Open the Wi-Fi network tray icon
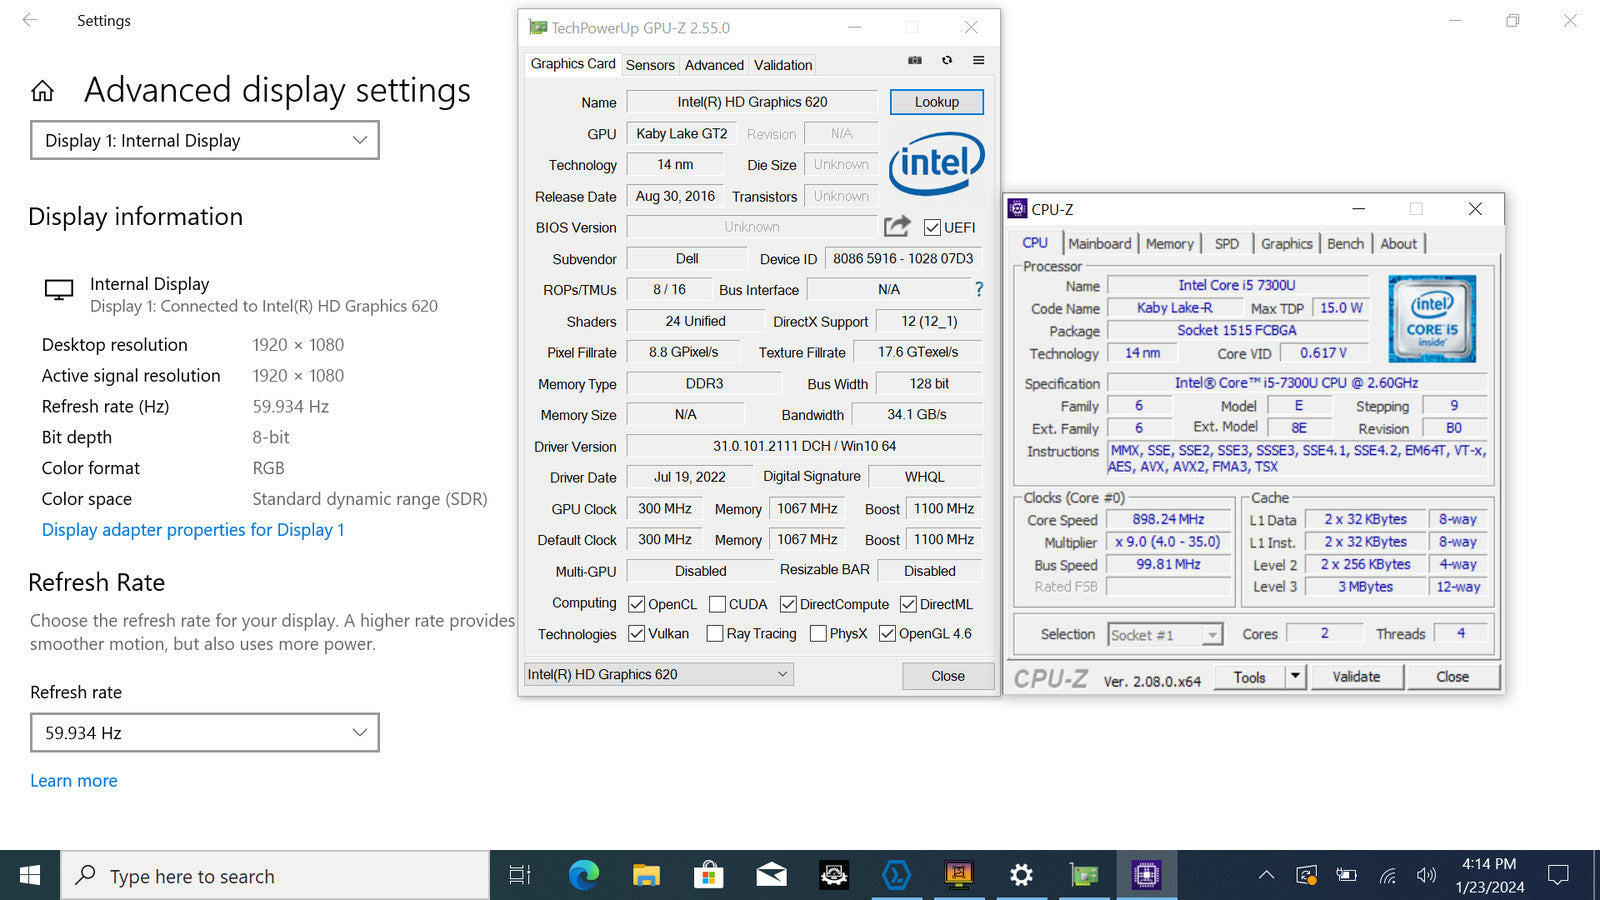 (x=1388, y=875)
